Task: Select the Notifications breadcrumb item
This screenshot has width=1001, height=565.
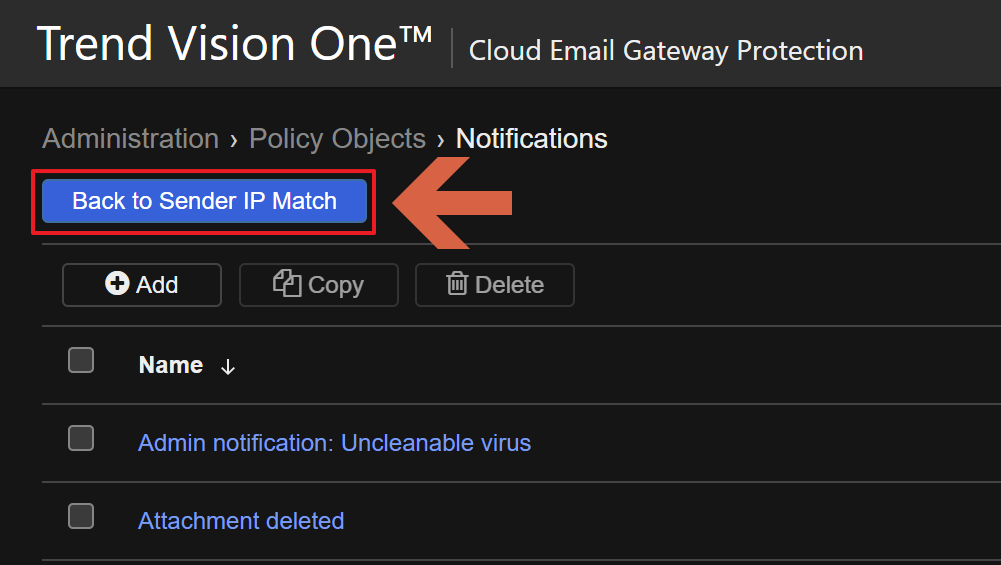Action: 531,139
